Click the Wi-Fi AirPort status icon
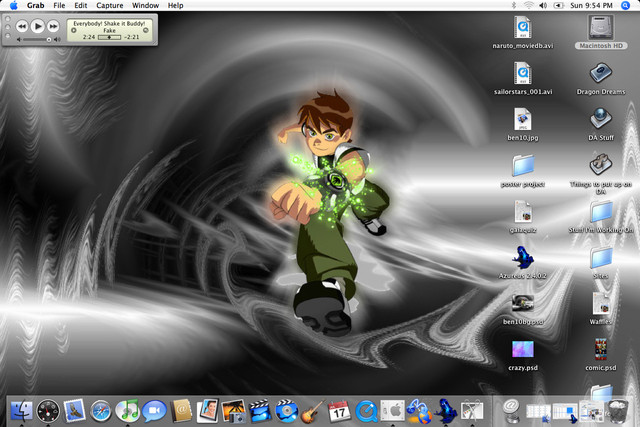This screenshot has height=427, width=640. point(529,5)
